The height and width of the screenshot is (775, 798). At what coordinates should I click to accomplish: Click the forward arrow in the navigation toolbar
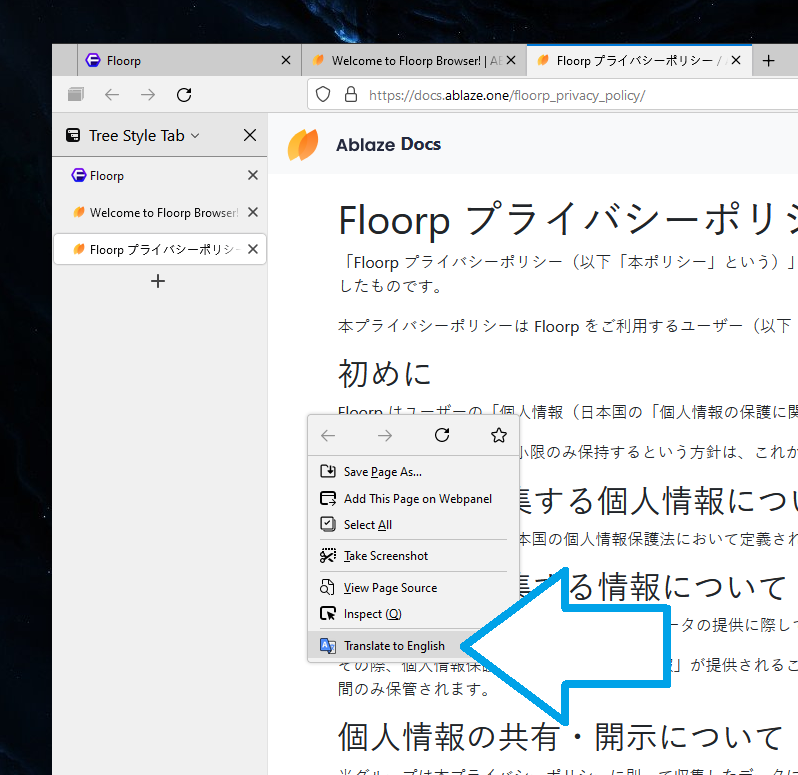(148, 95)
